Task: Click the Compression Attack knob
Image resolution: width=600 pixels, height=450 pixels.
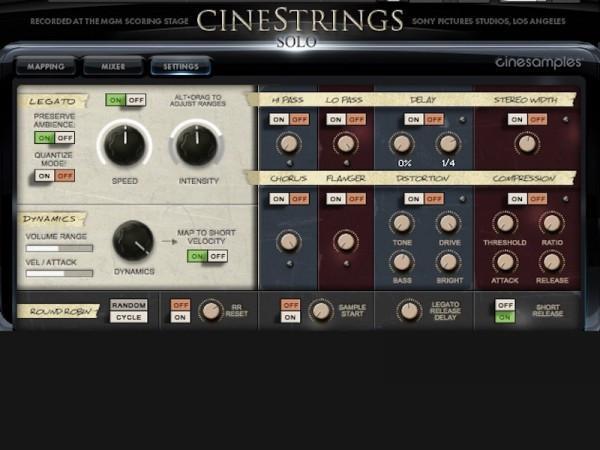Action: tap(505, 262)
